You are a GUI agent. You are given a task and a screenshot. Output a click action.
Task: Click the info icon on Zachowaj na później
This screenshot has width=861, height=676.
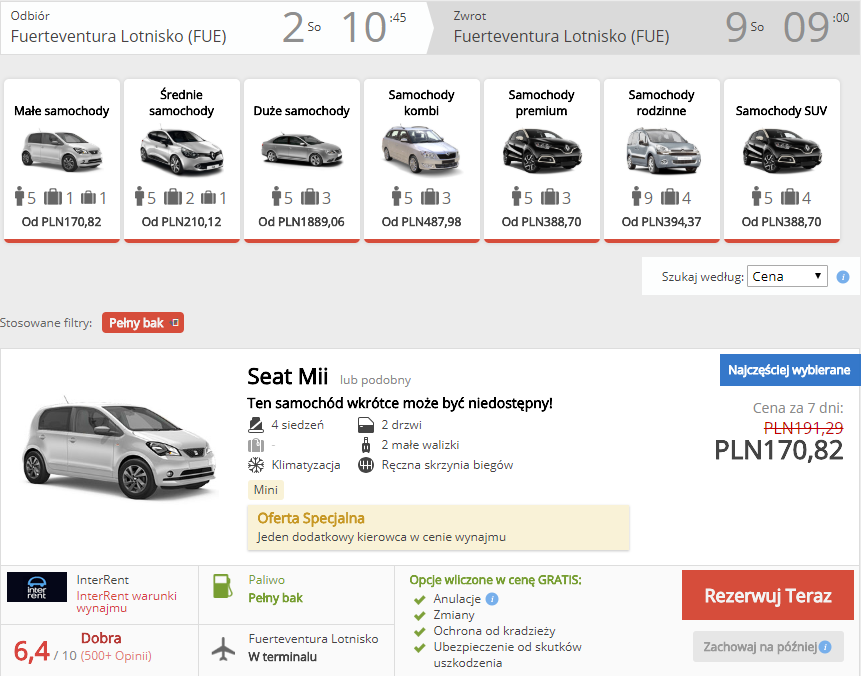(x=825, y=647)
